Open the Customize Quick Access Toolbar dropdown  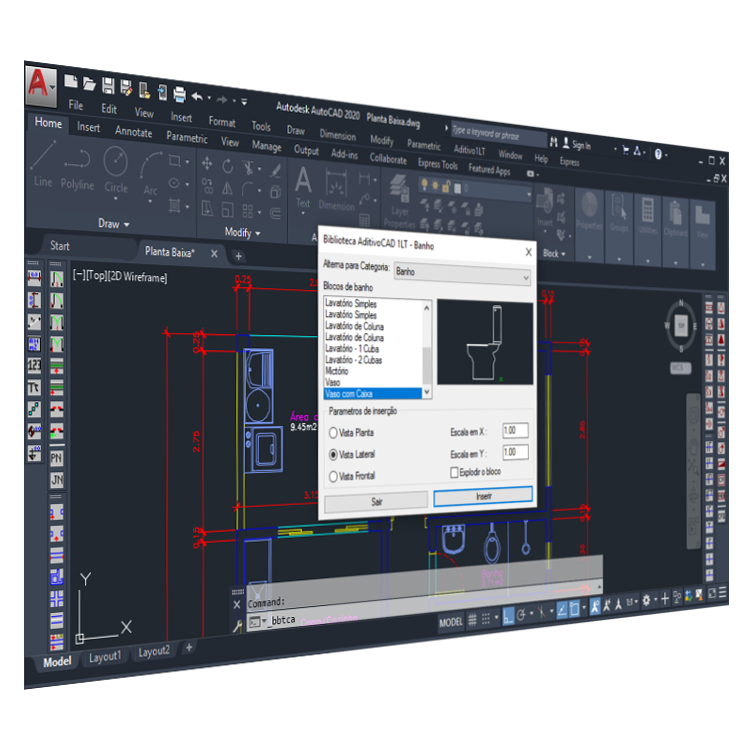244,101
